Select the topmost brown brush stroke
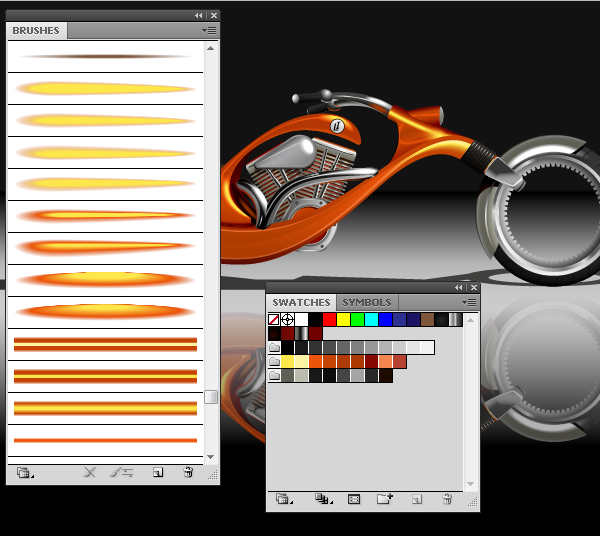 [x=105, y=56]
